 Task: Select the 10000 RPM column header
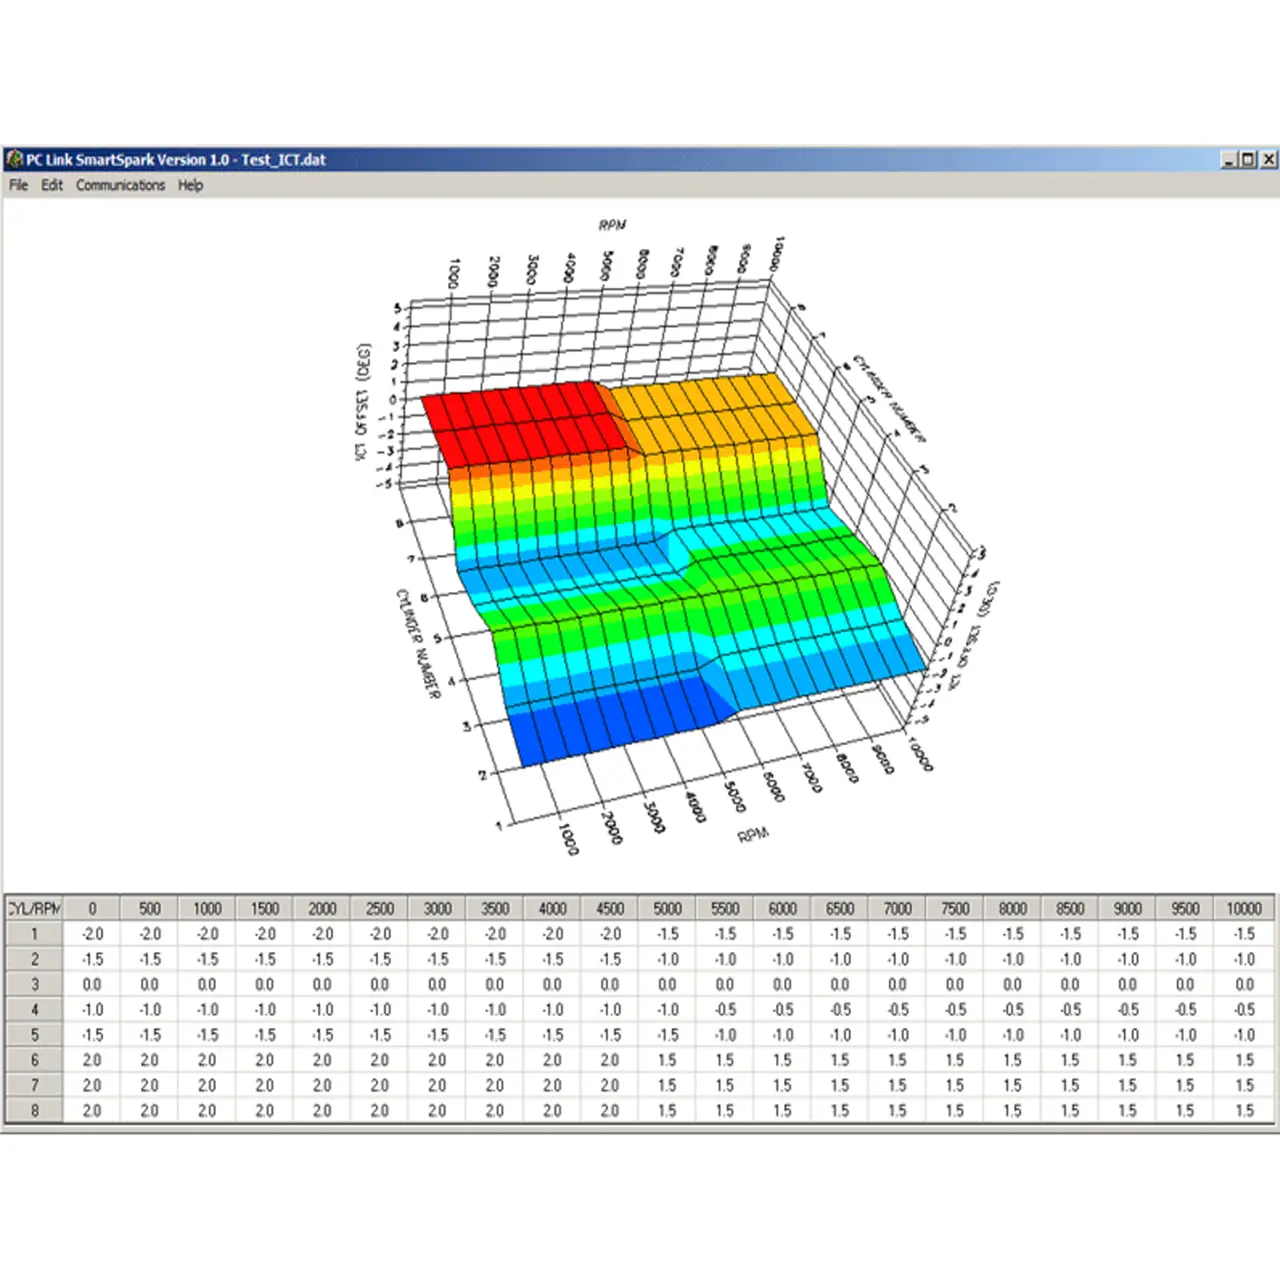coord(1244,908)
